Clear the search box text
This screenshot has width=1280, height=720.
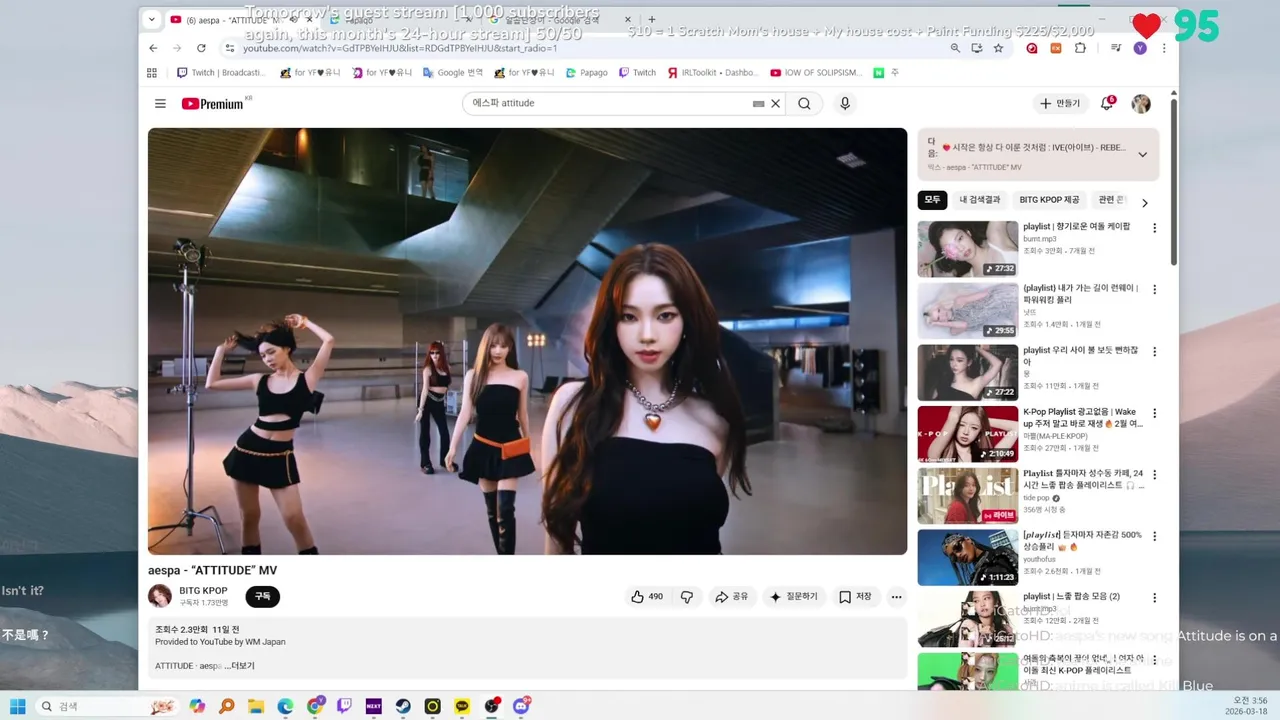pos(775,104)
